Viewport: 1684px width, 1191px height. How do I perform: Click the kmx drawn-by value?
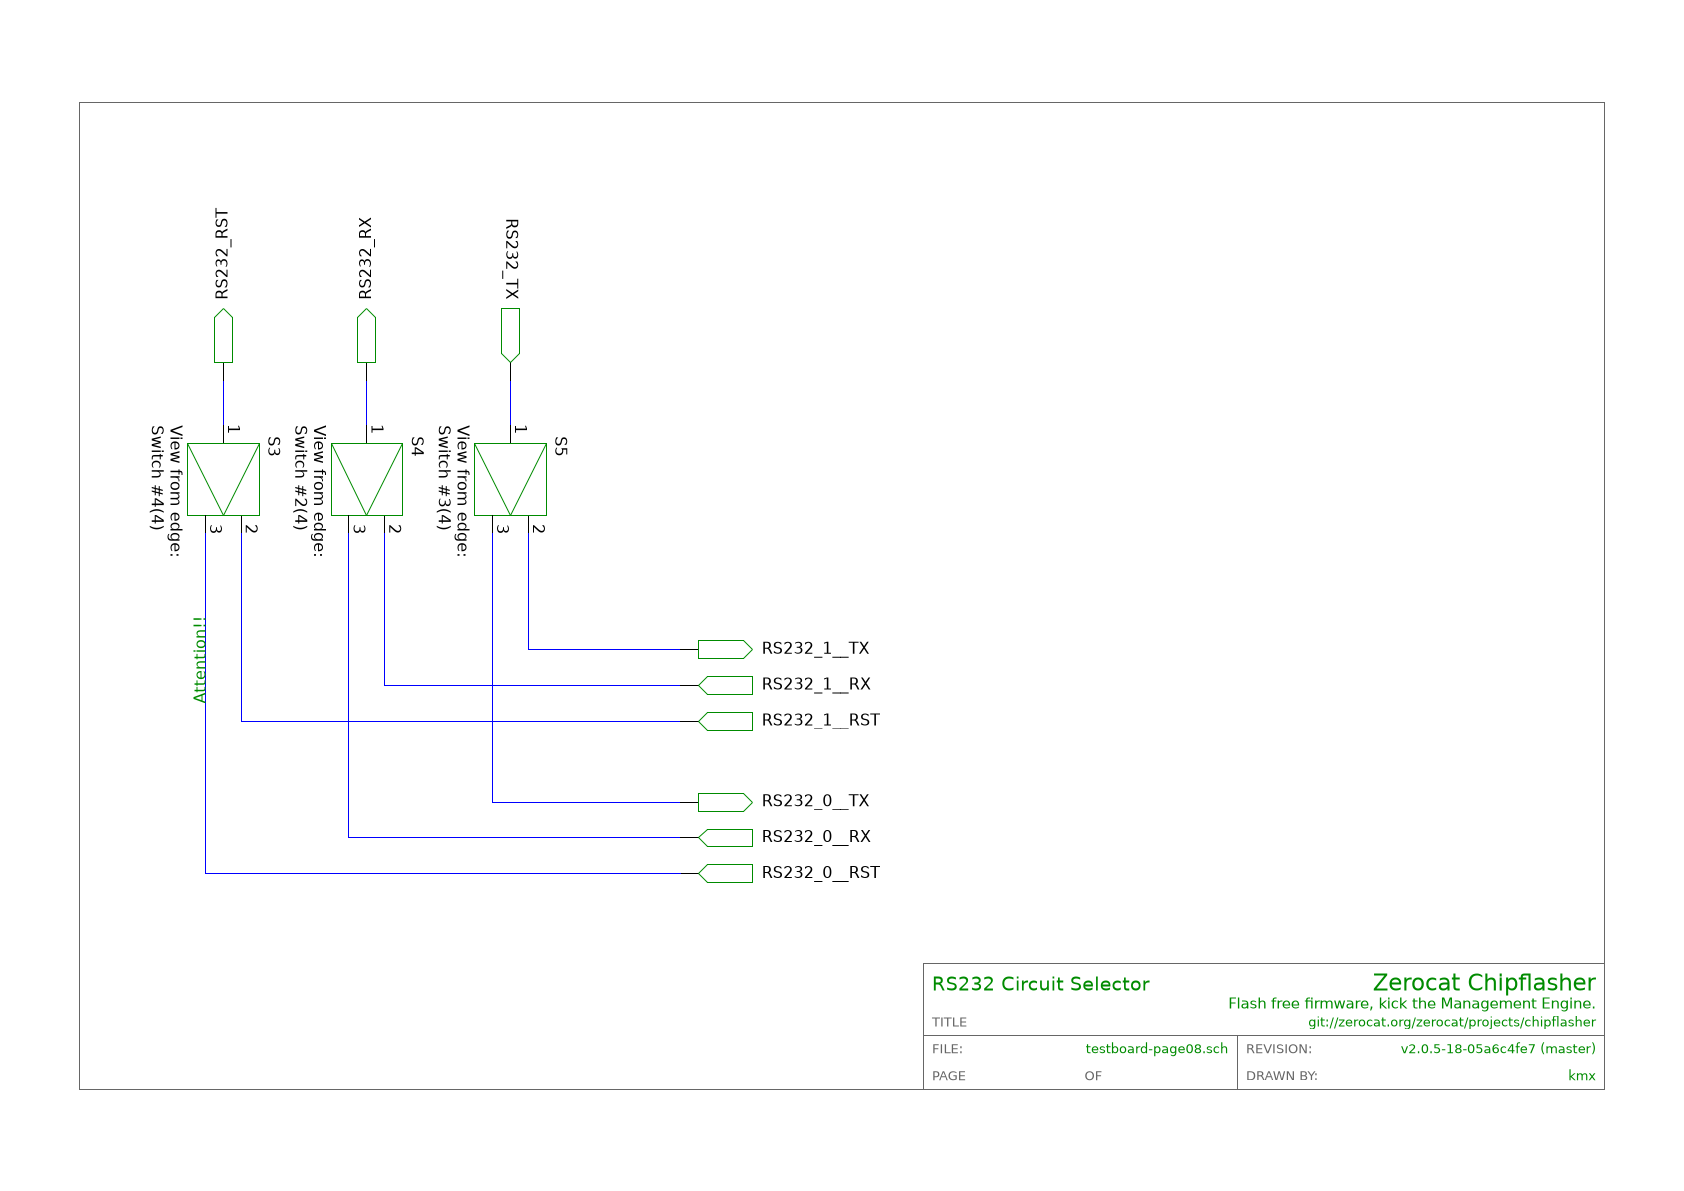(x=1582, y=1076)
